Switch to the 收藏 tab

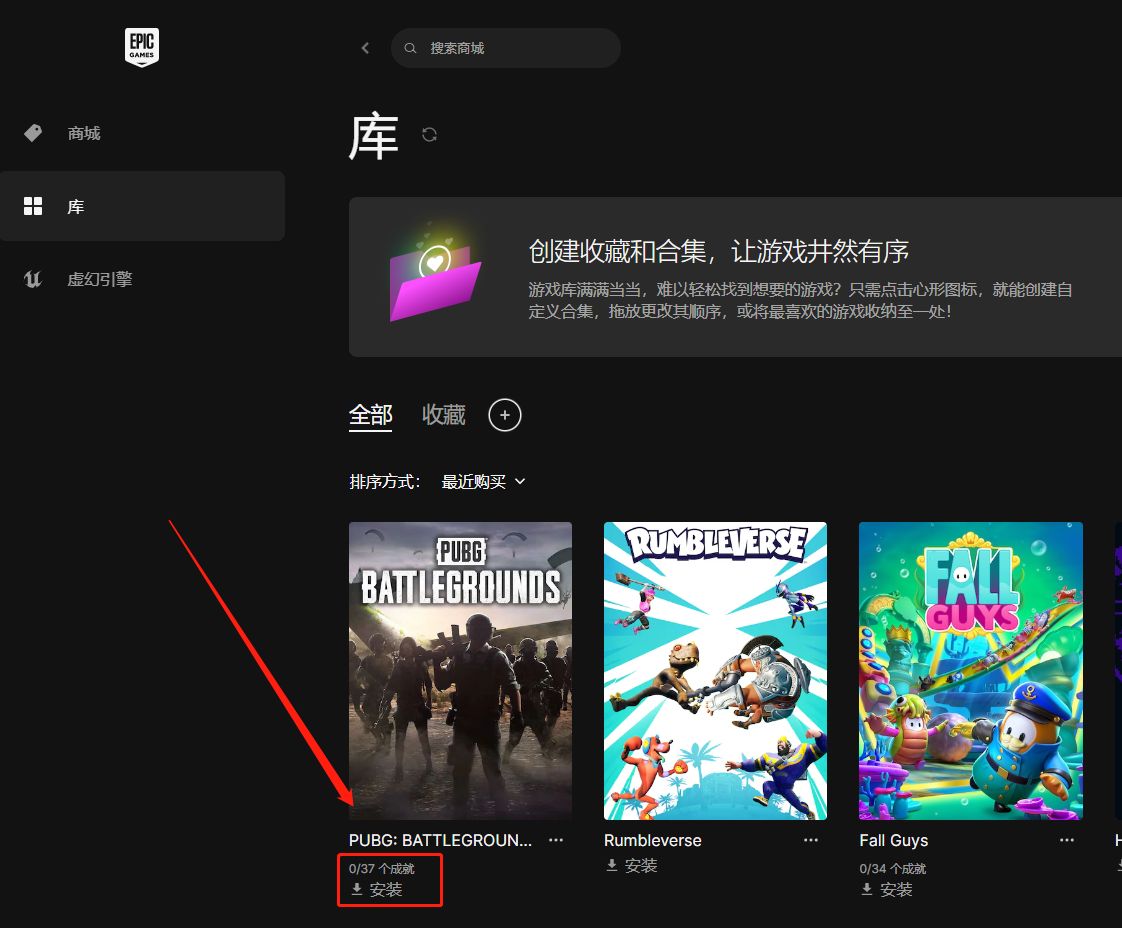tap(444, 415)
